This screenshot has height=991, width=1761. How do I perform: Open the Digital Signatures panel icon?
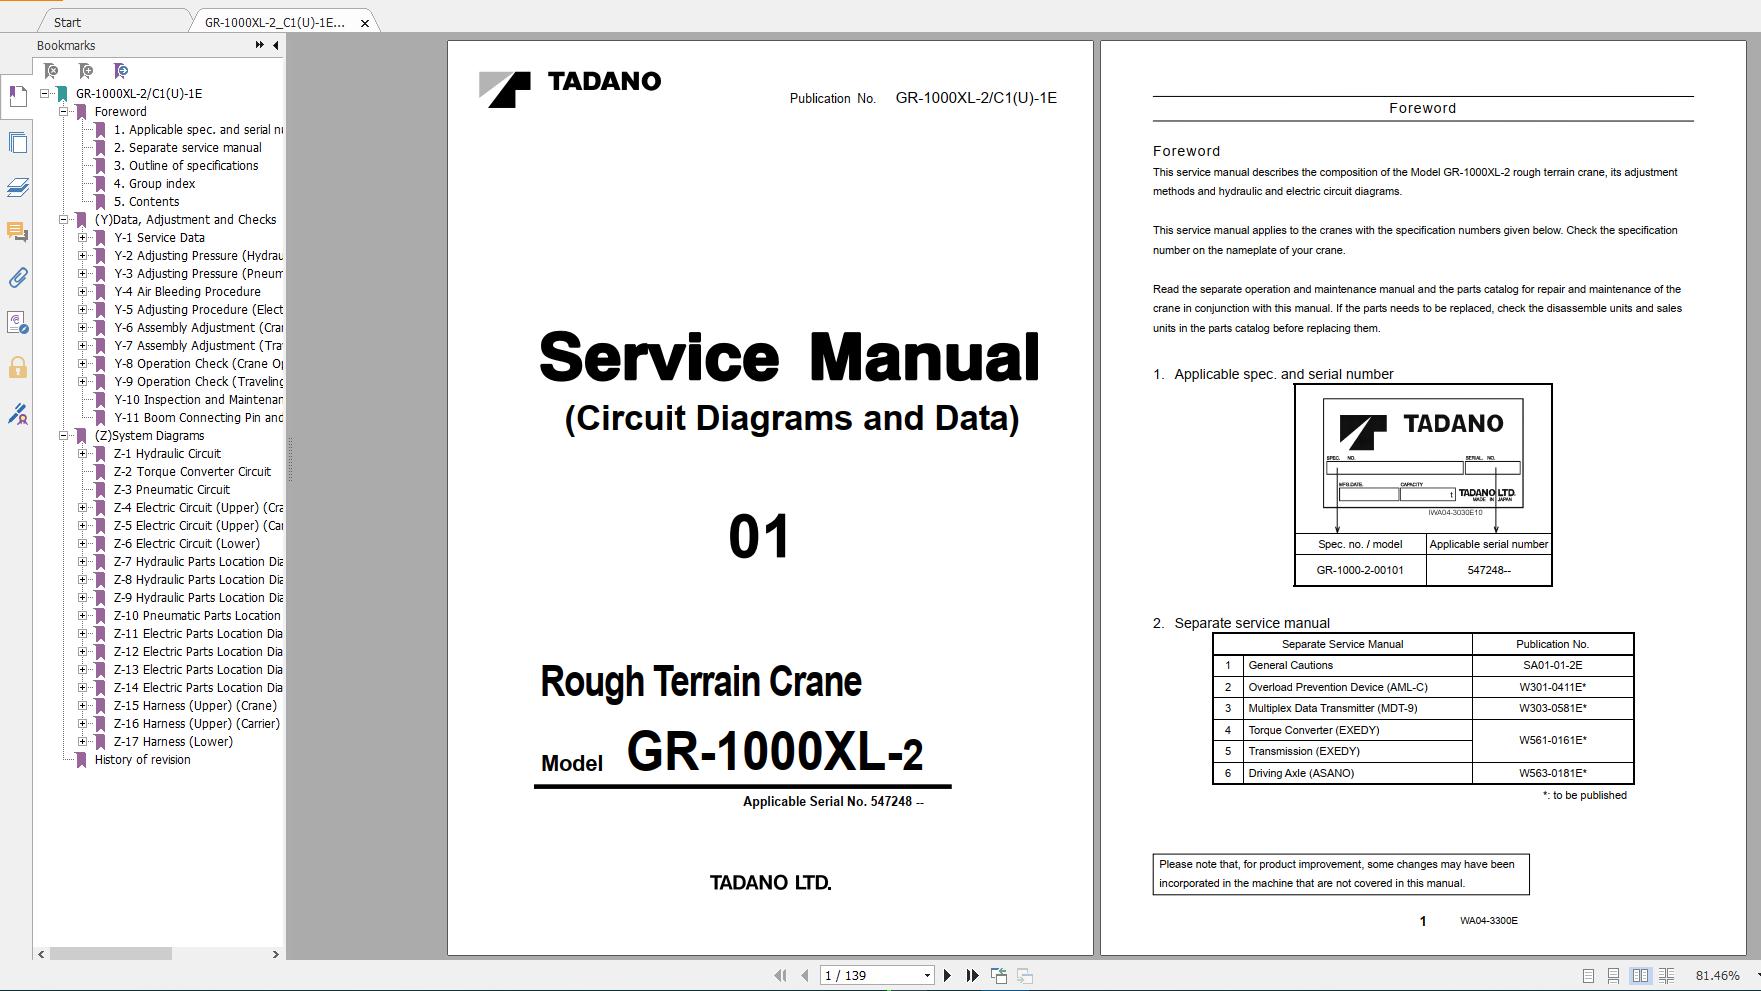[17, 322]
